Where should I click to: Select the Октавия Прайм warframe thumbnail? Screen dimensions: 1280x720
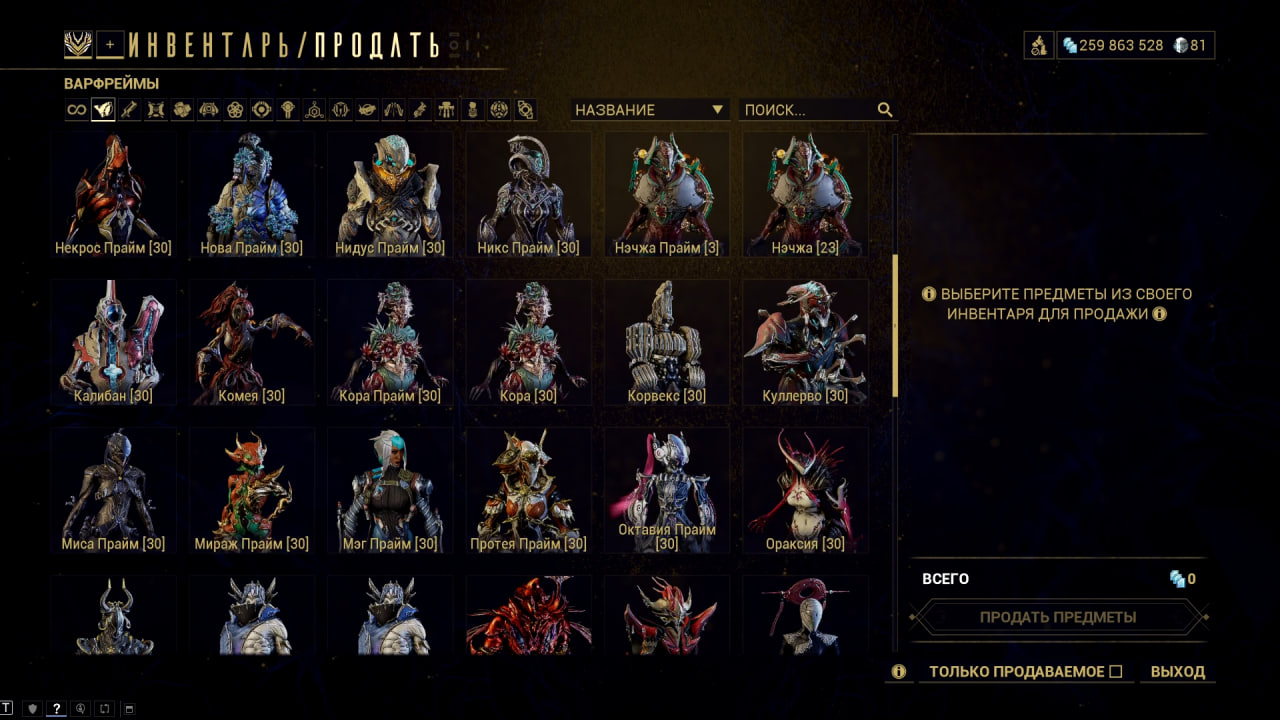tap(667, 490)
